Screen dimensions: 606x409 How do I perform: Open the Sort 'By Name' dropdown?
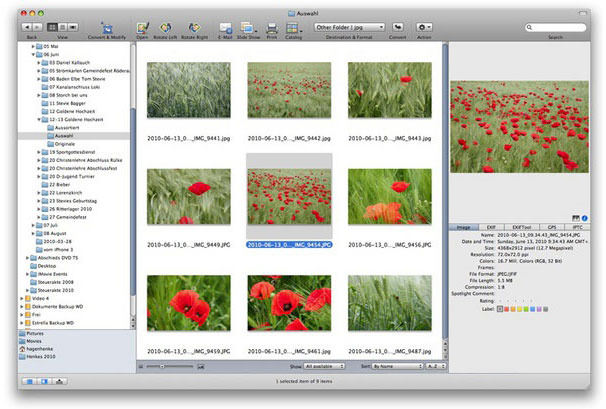click(399, 367)
